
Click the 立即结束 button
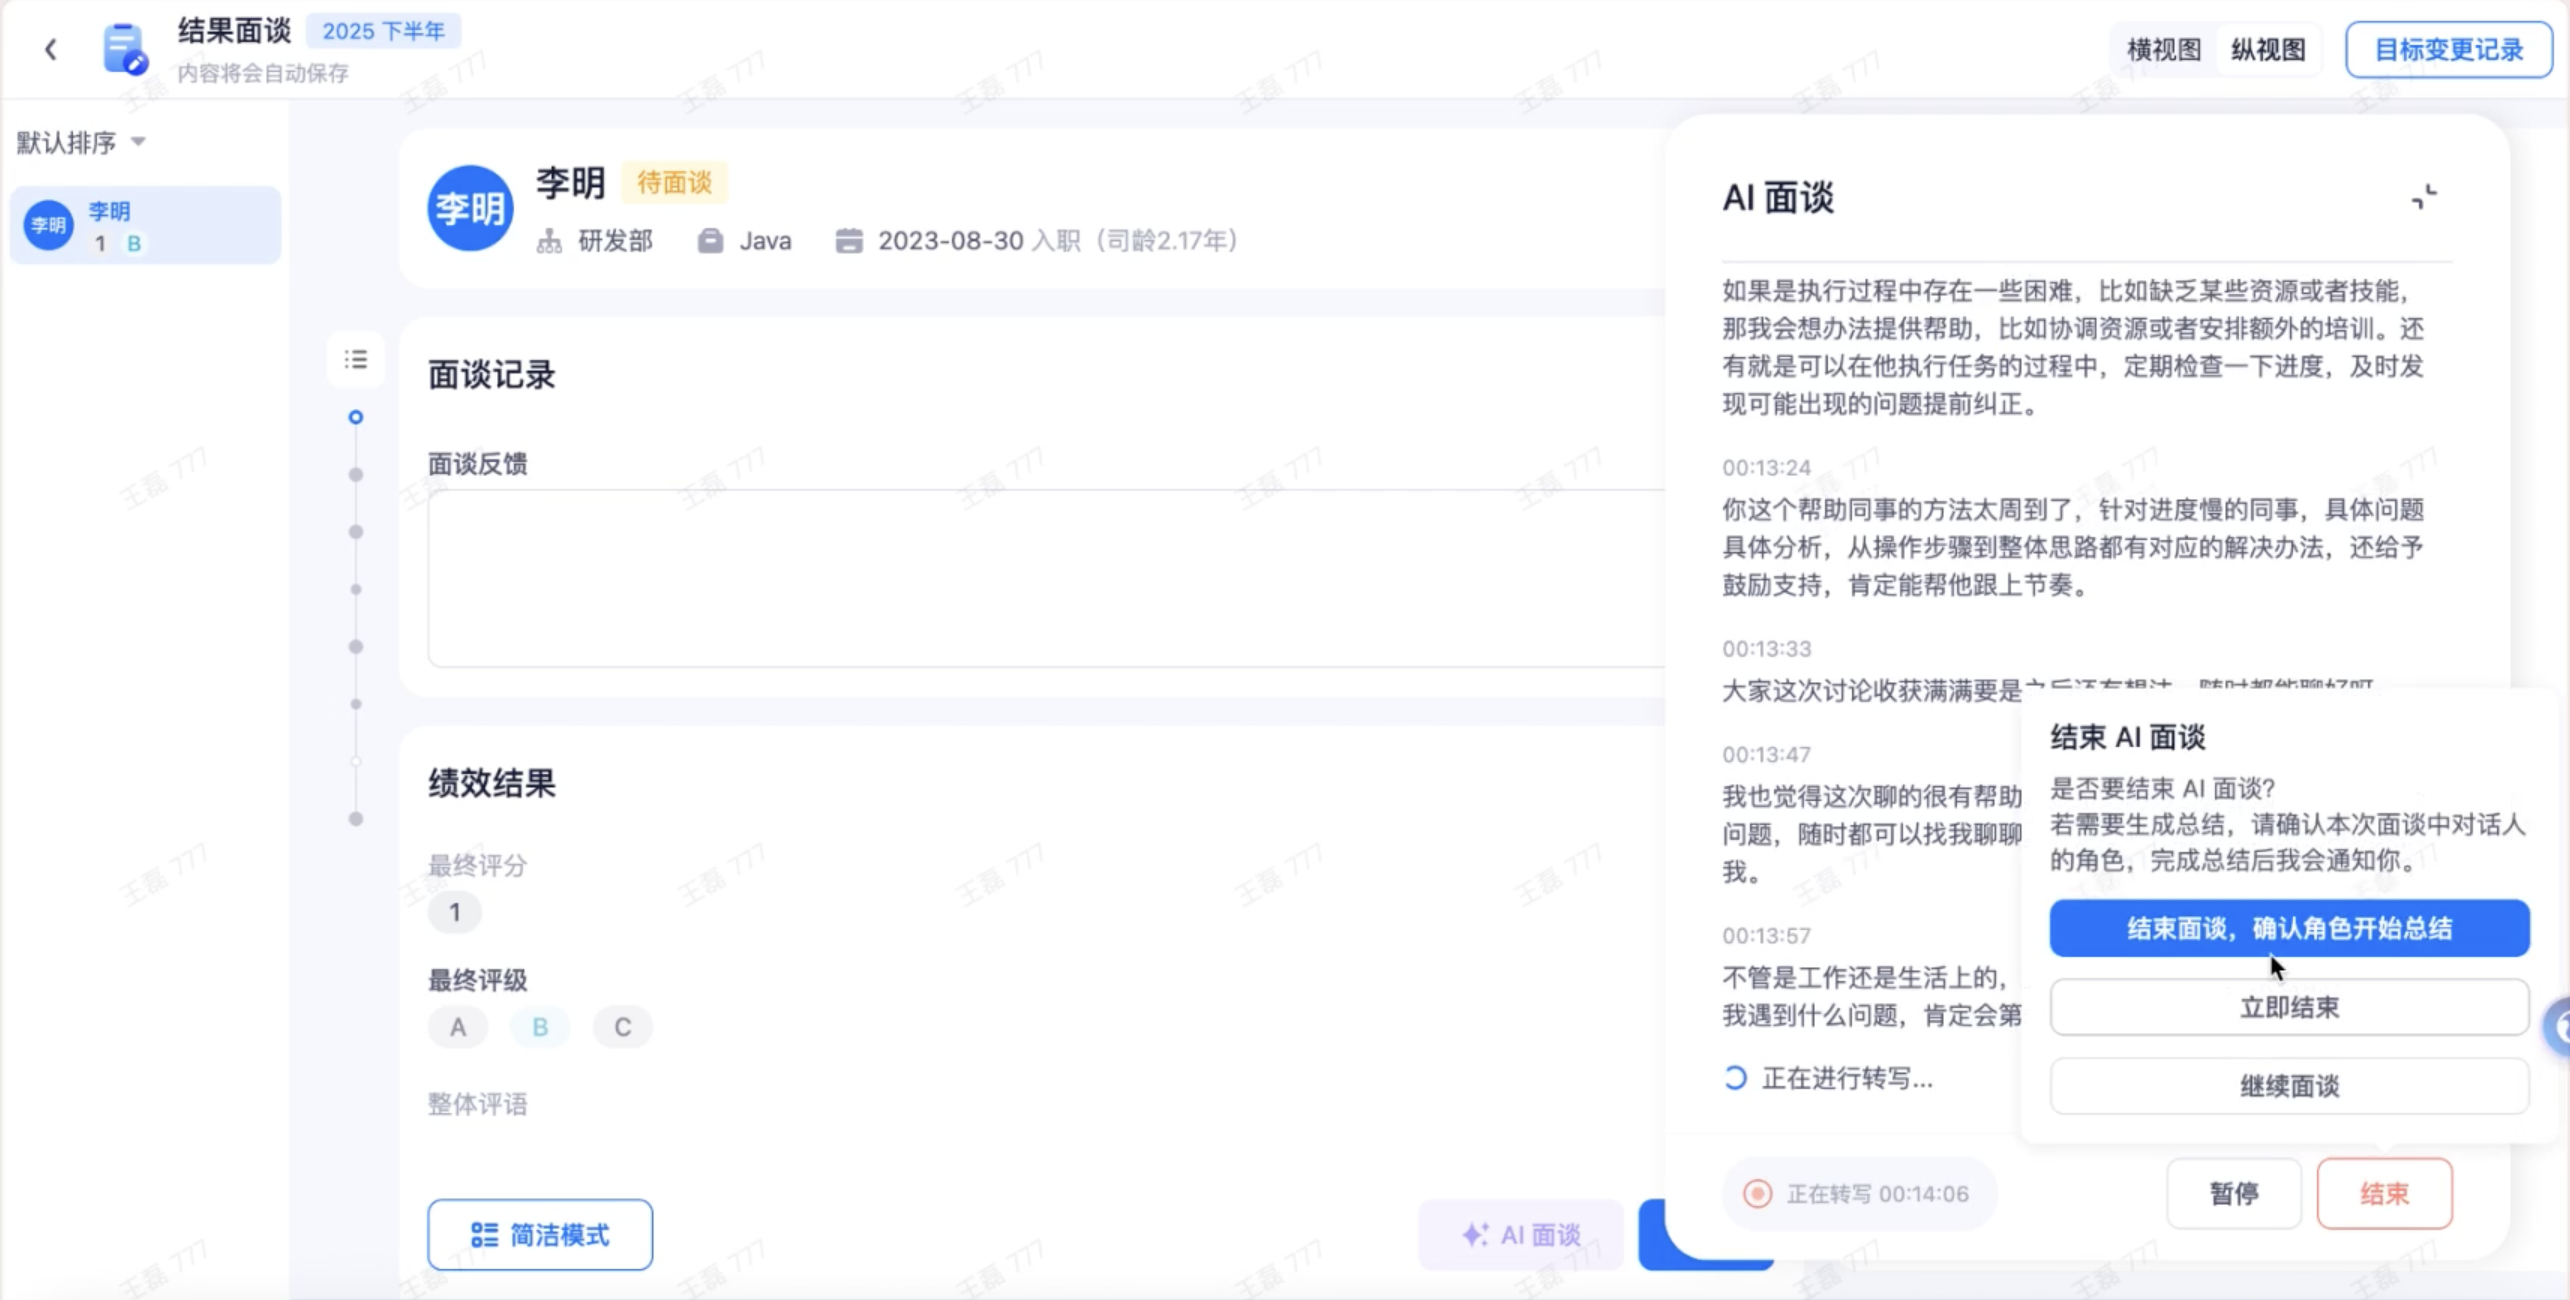pyautogui.click(x=2289, y=1007)
